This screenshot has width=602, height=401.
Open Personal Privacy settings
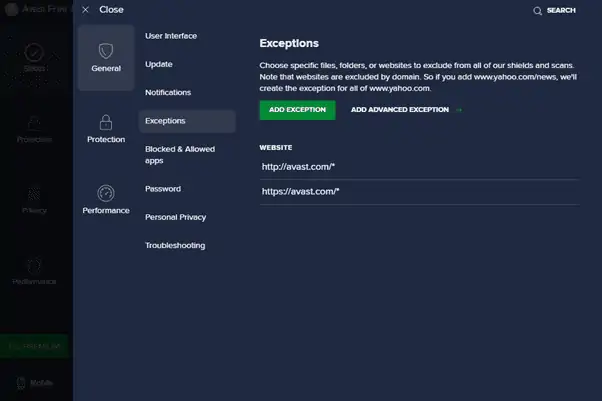pyautogui.click(x=175, y=217)
